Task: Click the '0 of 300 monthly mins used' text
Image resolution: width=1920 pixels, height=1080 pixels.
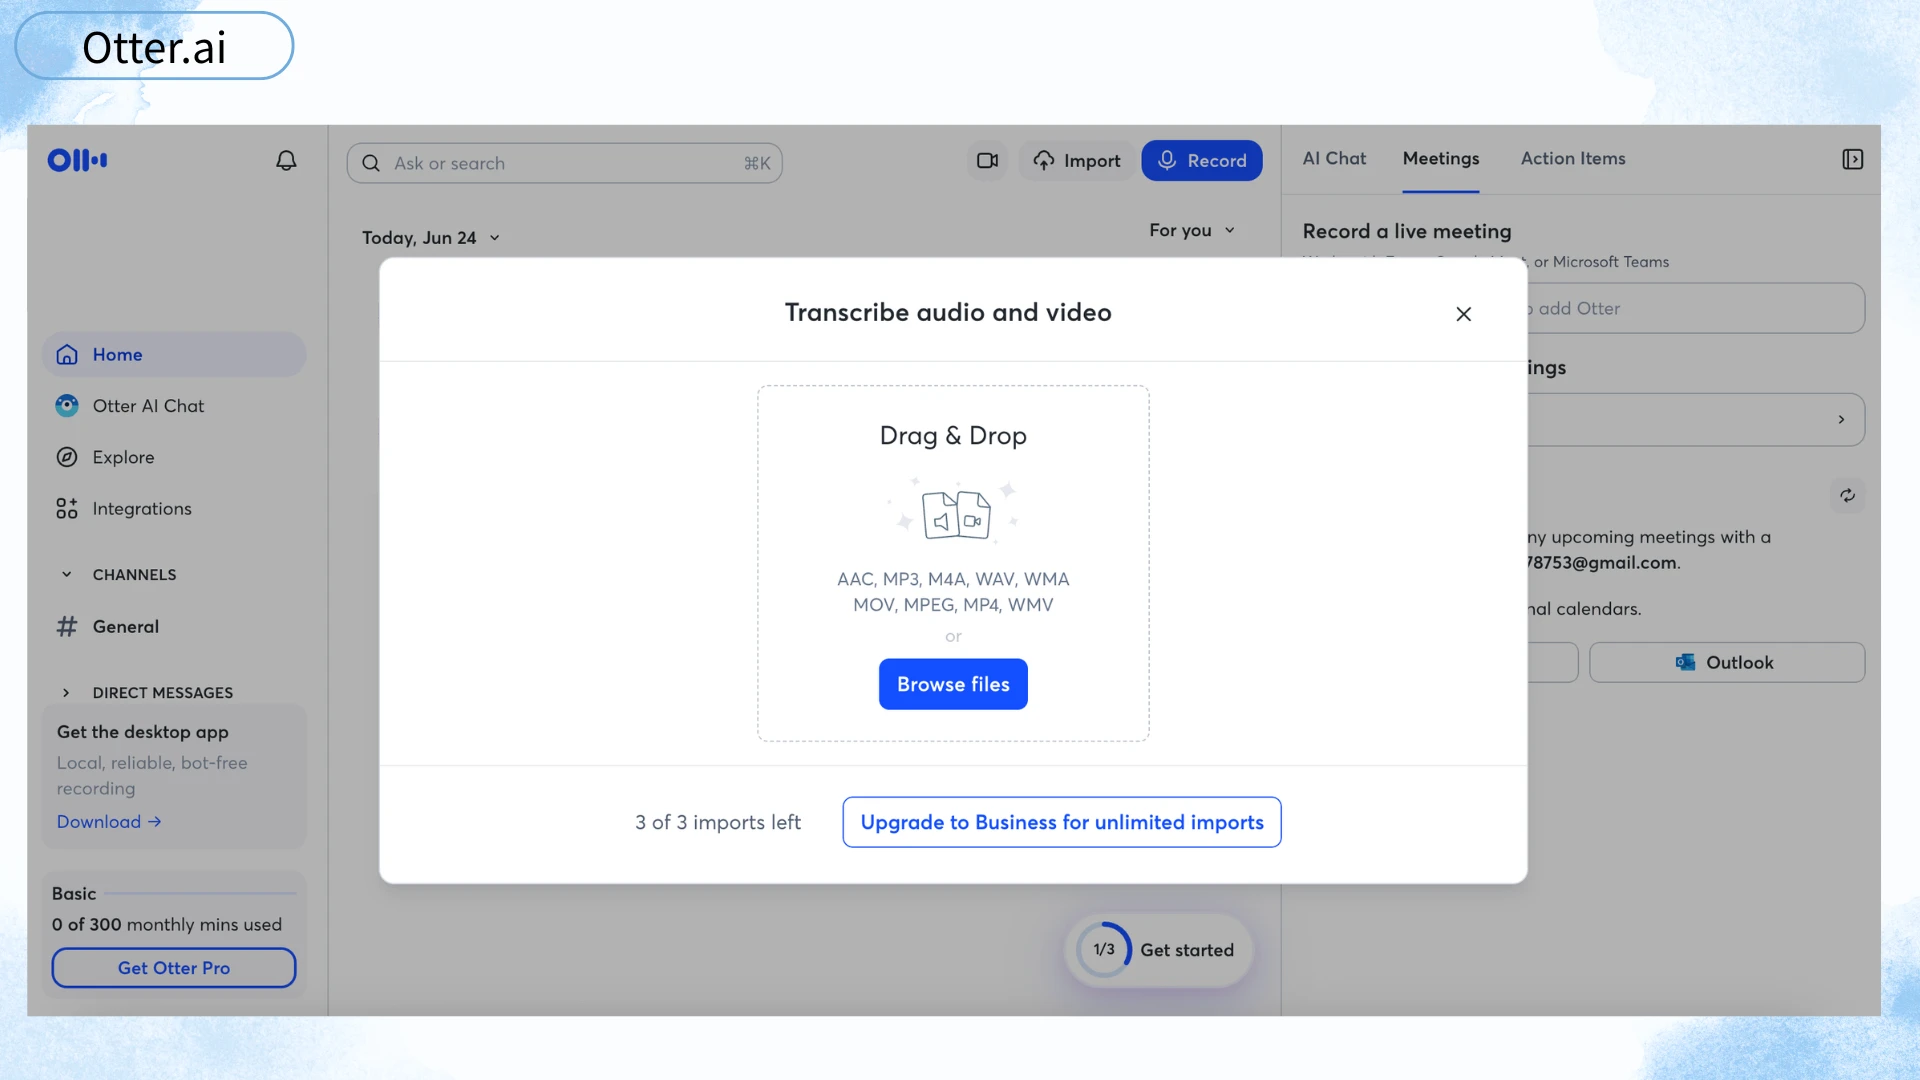Action: point(167,925)
